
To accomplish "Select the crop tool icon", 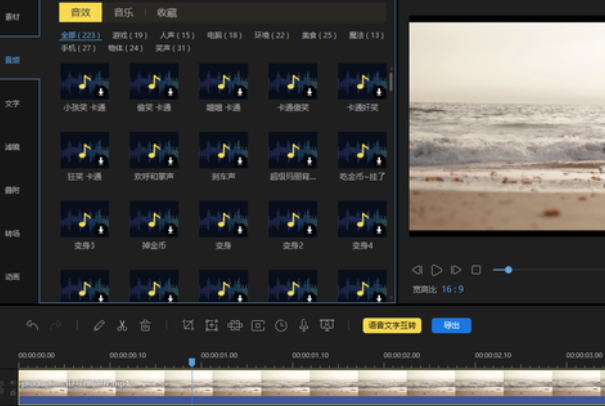I will tap(188, 325).
